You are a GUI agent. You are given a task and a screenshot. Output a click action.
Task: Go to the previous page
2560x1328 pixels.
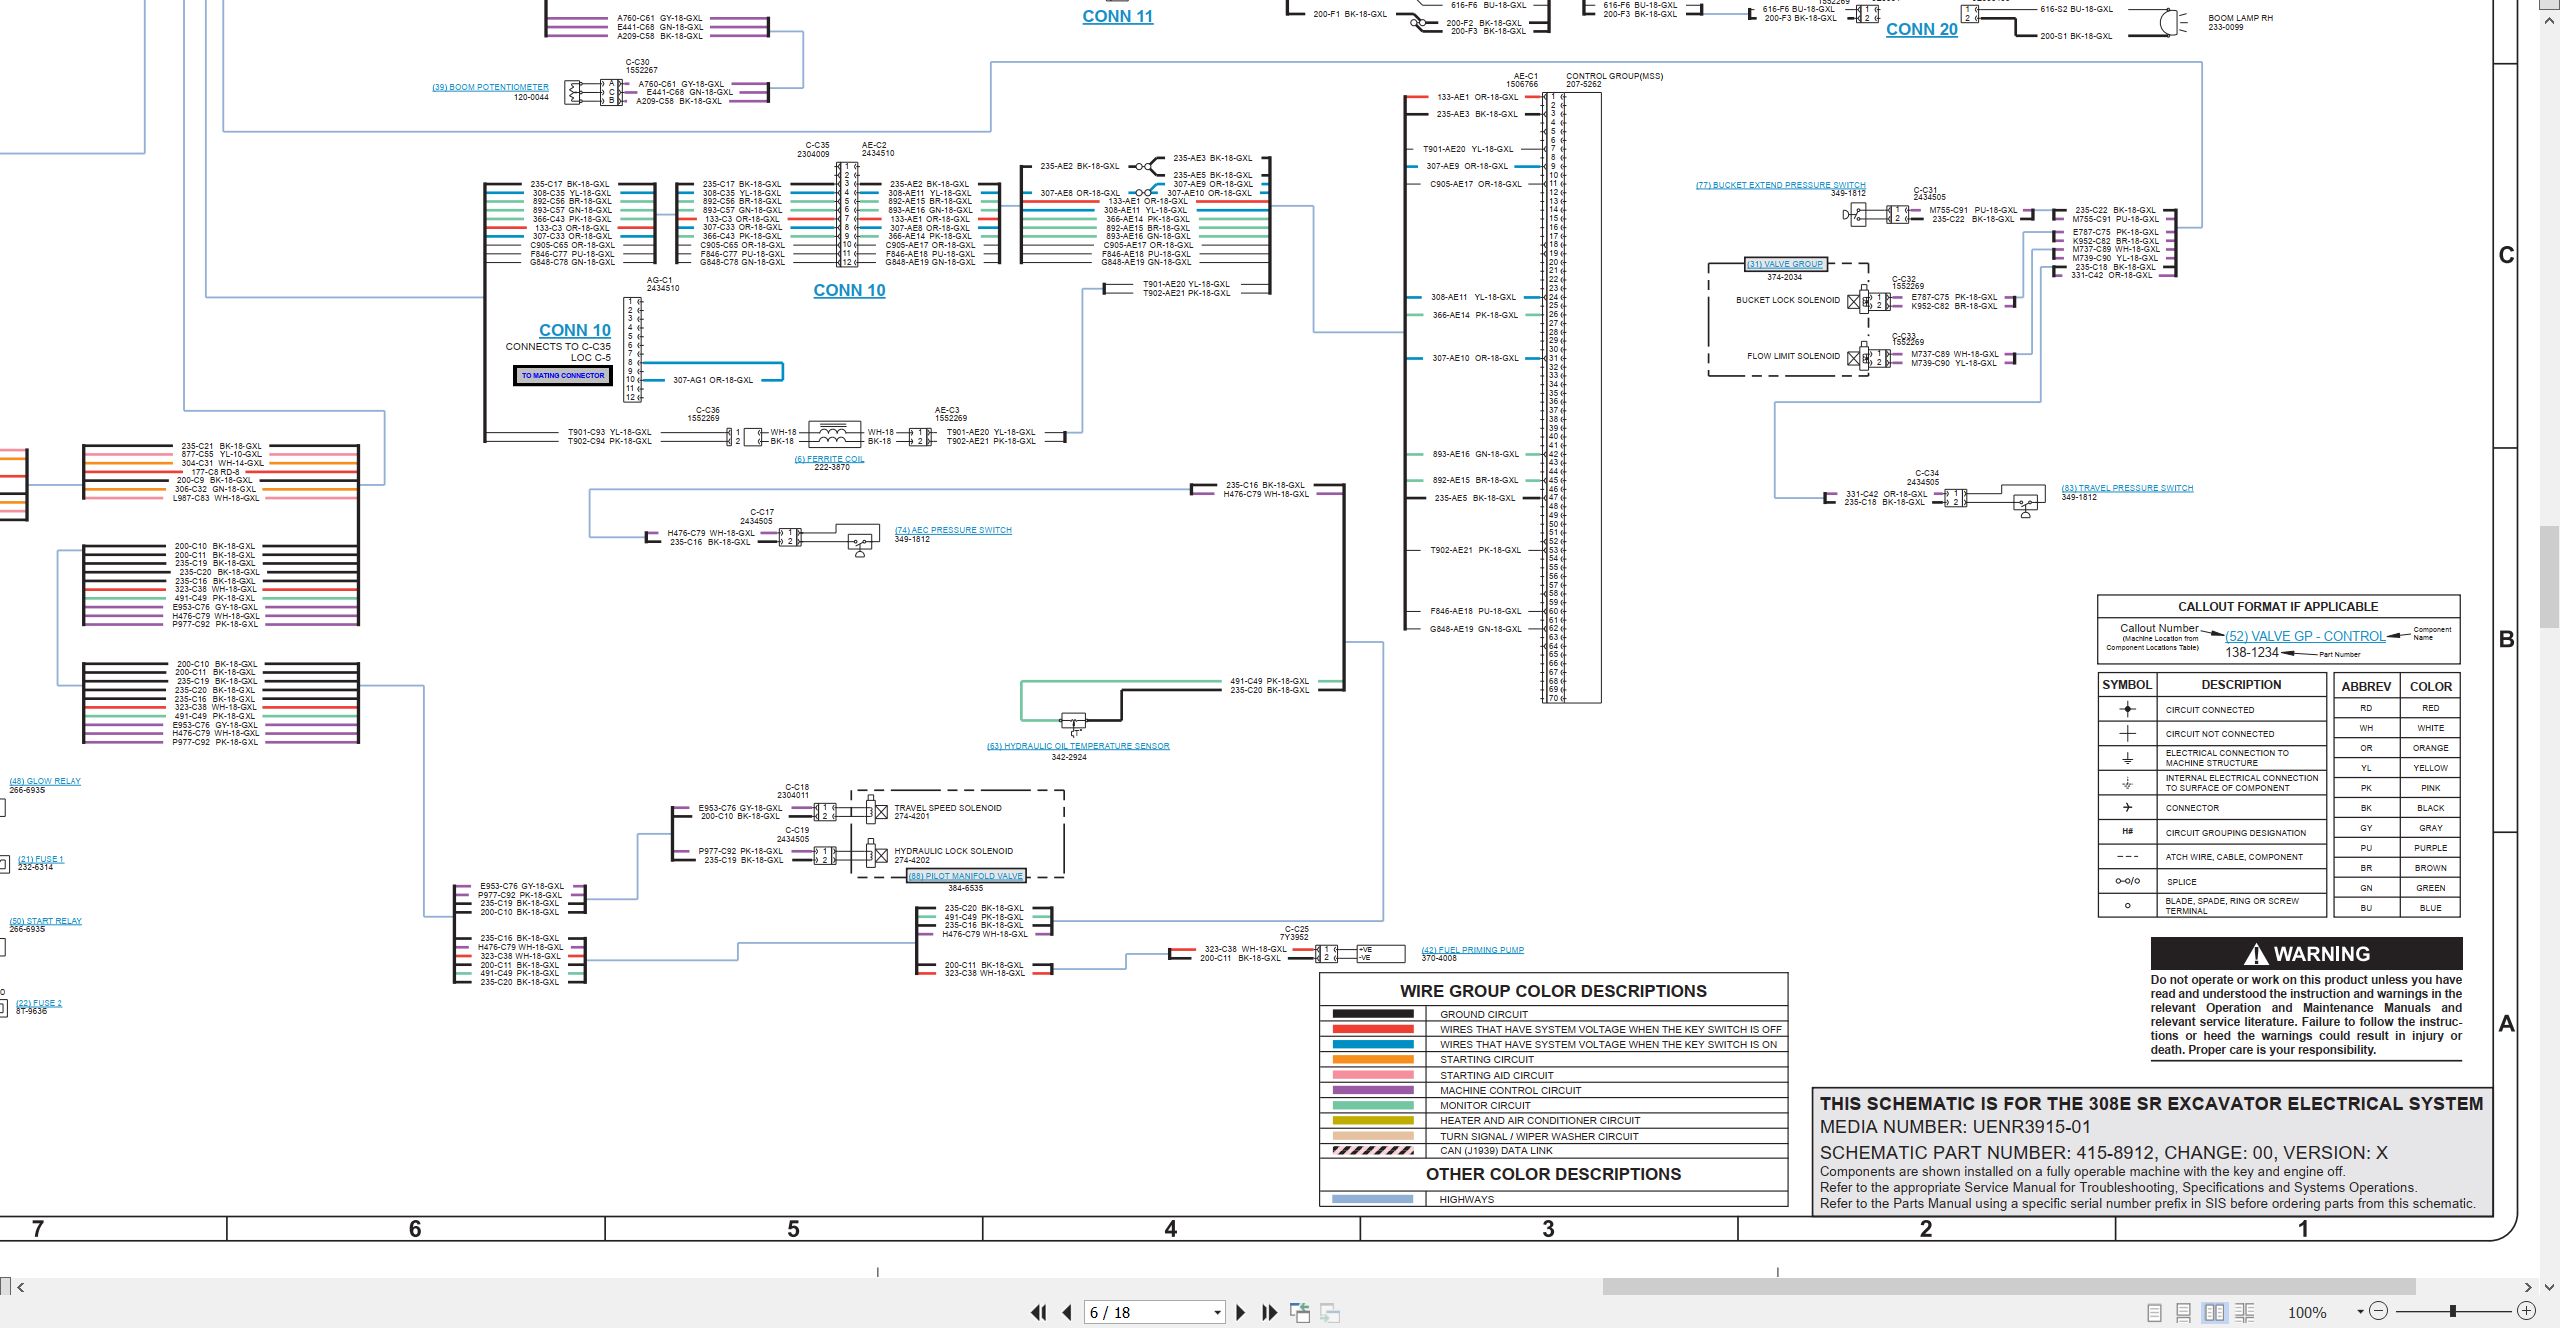tap(1067, 1312)
